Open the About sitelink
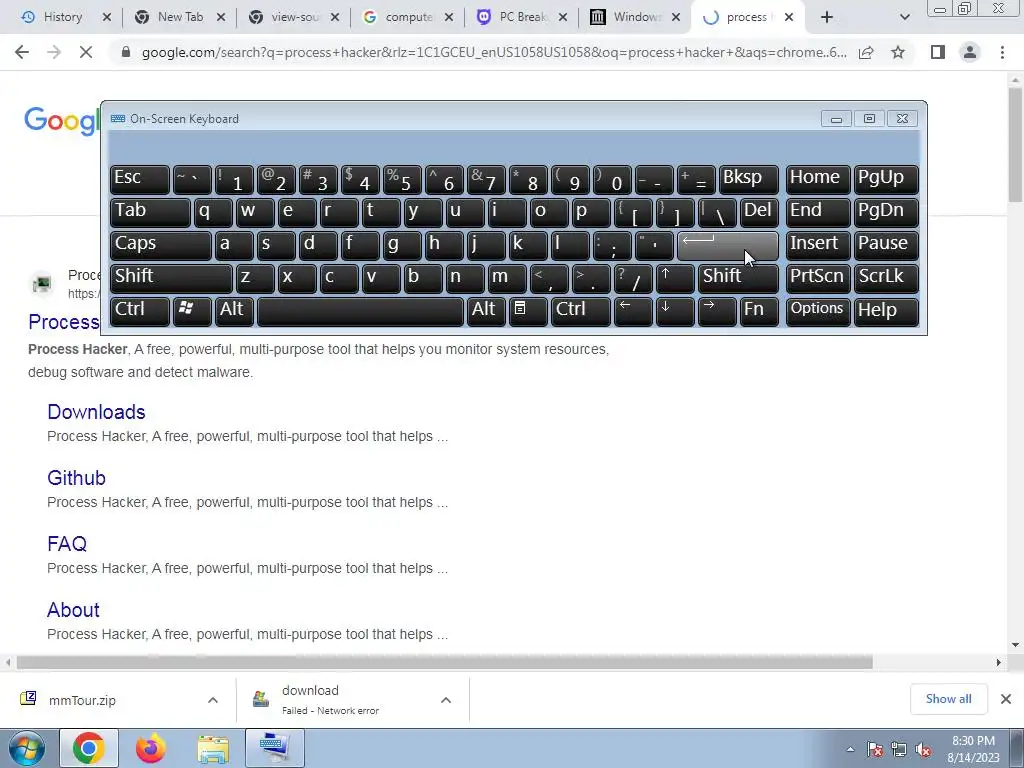The image size is (1024, 768). click(x=73, y=610)
